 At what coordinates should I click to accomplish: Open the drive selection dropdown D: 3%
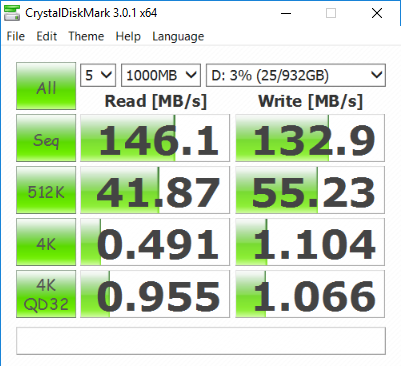tap(296, 75)
